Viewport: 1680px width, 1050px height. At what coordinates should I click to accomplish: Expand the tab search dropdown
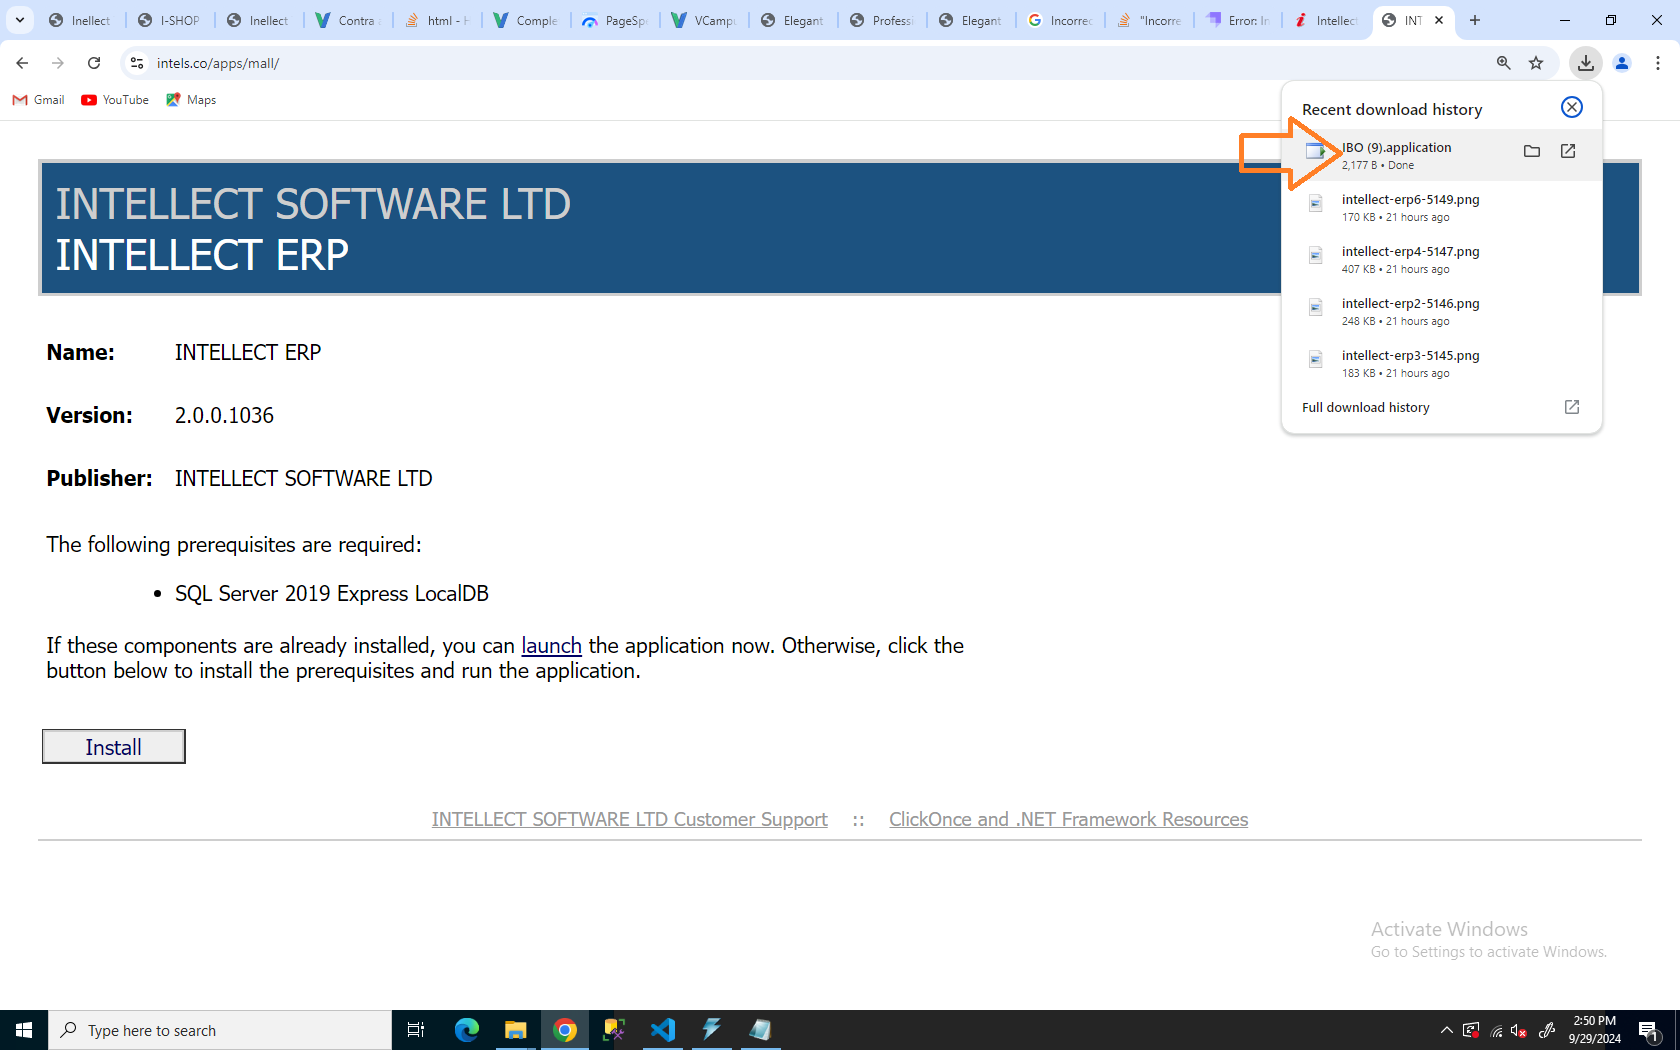click(20, 20)
